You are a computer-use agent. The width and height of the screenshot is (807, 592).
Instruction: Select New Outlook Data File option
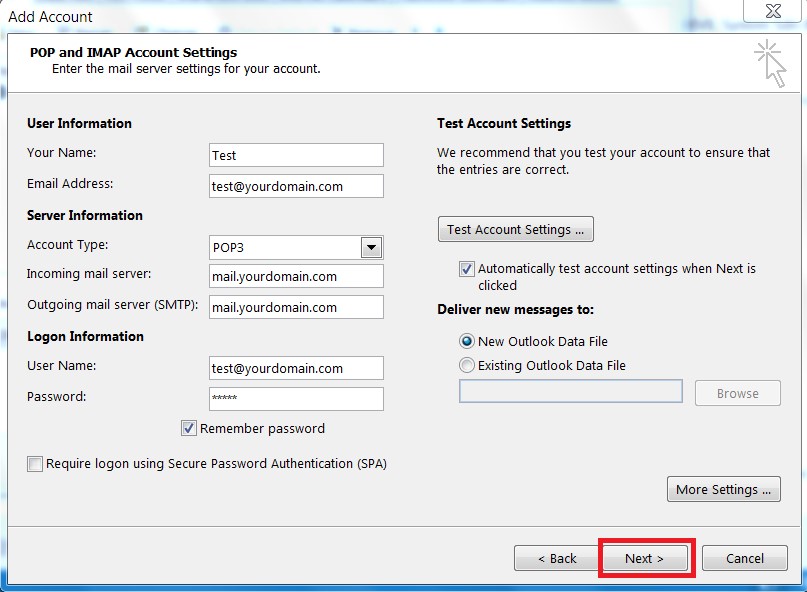click(466, 341)
